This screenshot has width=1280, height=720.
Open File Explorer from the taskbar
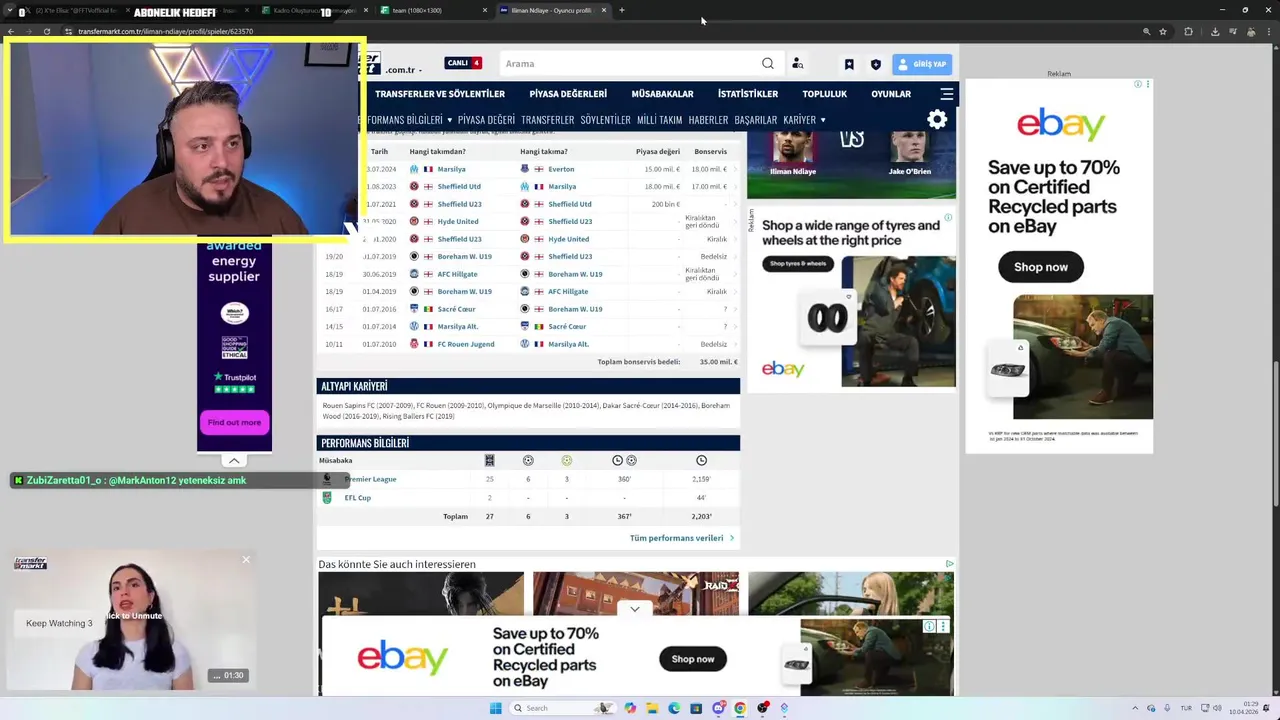click(x=652, y=708)
